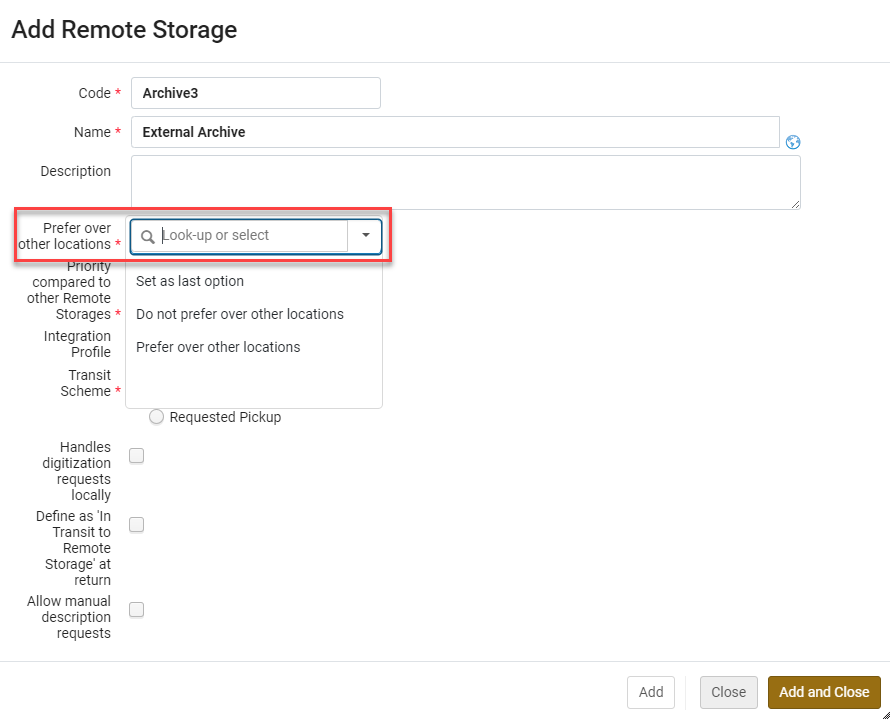Select the Requested Pickup radio button
Viewport: 890px width, 720px height.
(156, 417)
